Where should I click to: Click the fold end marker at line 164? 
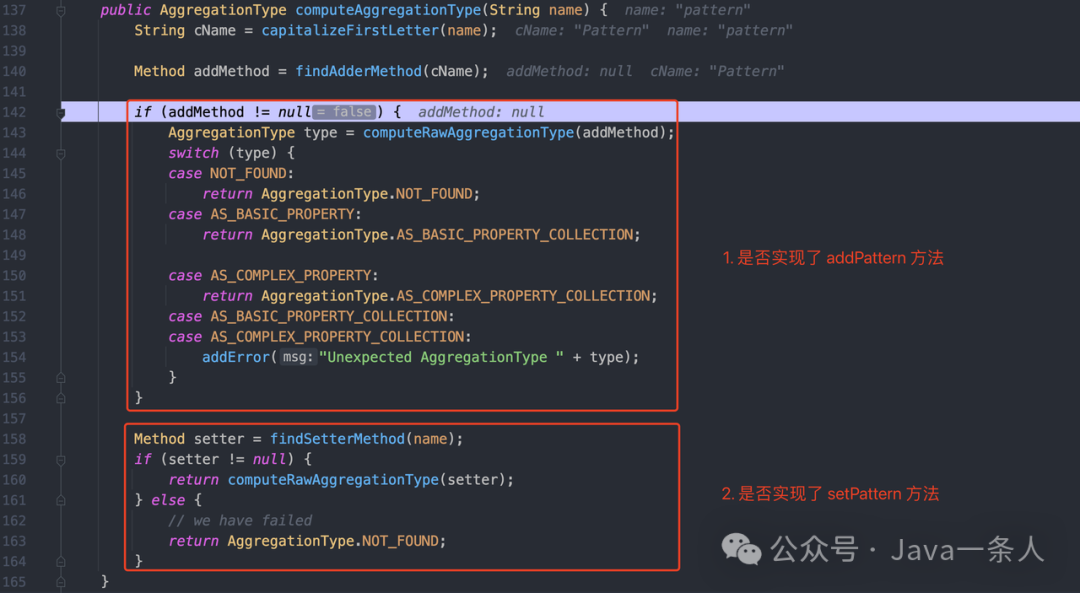coord(61,561)
